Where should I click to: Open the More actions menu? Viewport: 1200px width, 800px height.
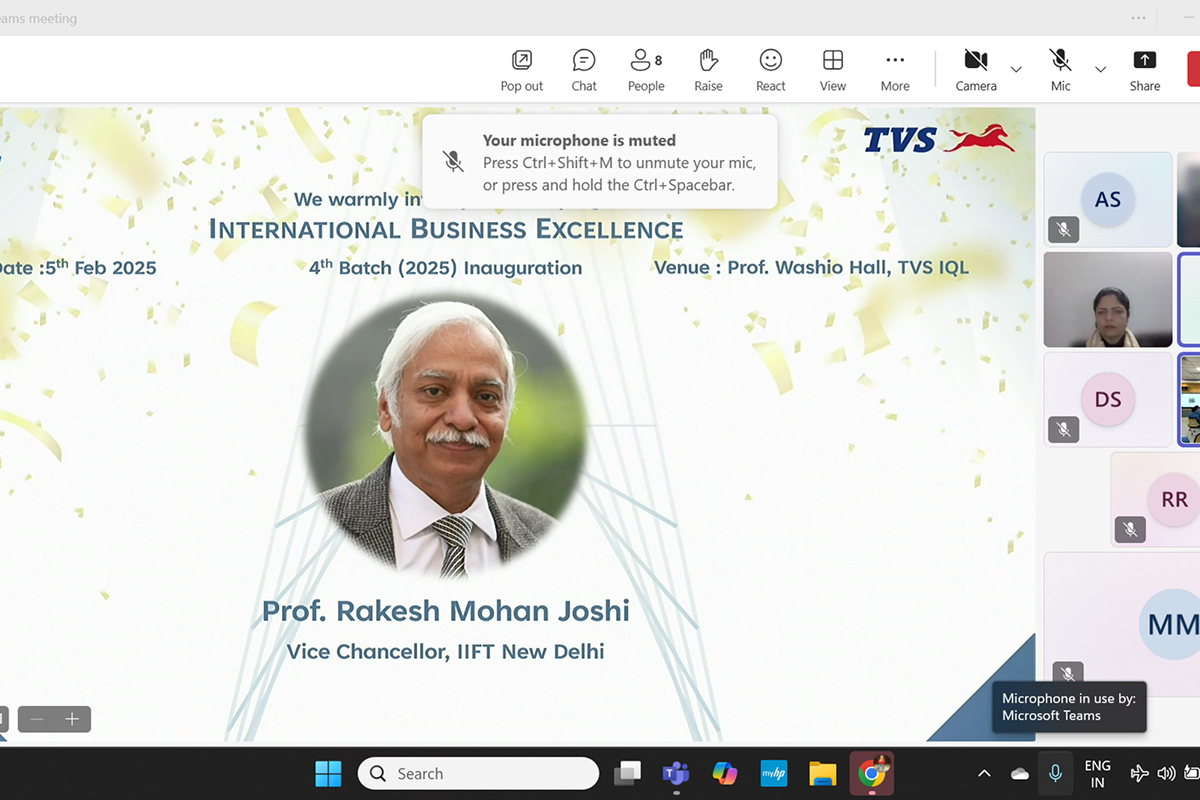point(895,70)
